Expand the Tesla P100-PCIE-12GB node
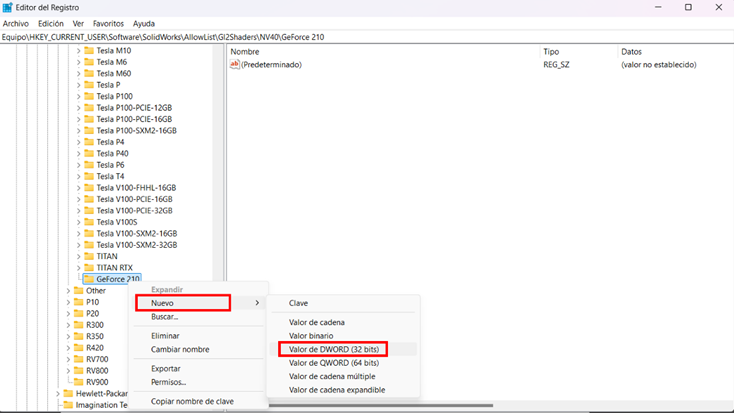 [79, 108]
